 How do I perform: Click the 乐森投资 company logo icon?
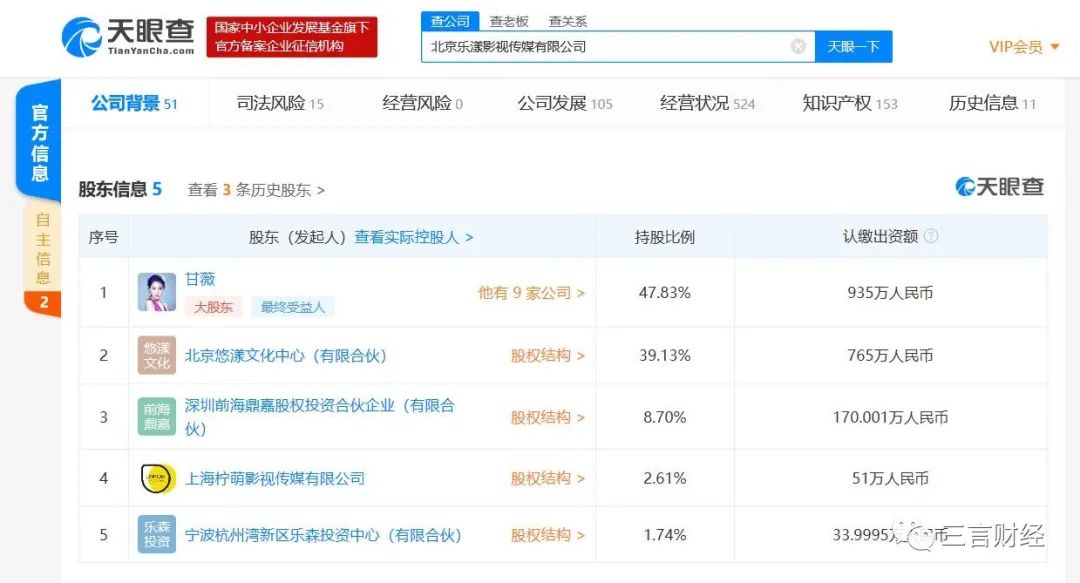pyautogui.click(x=157, y=535)
